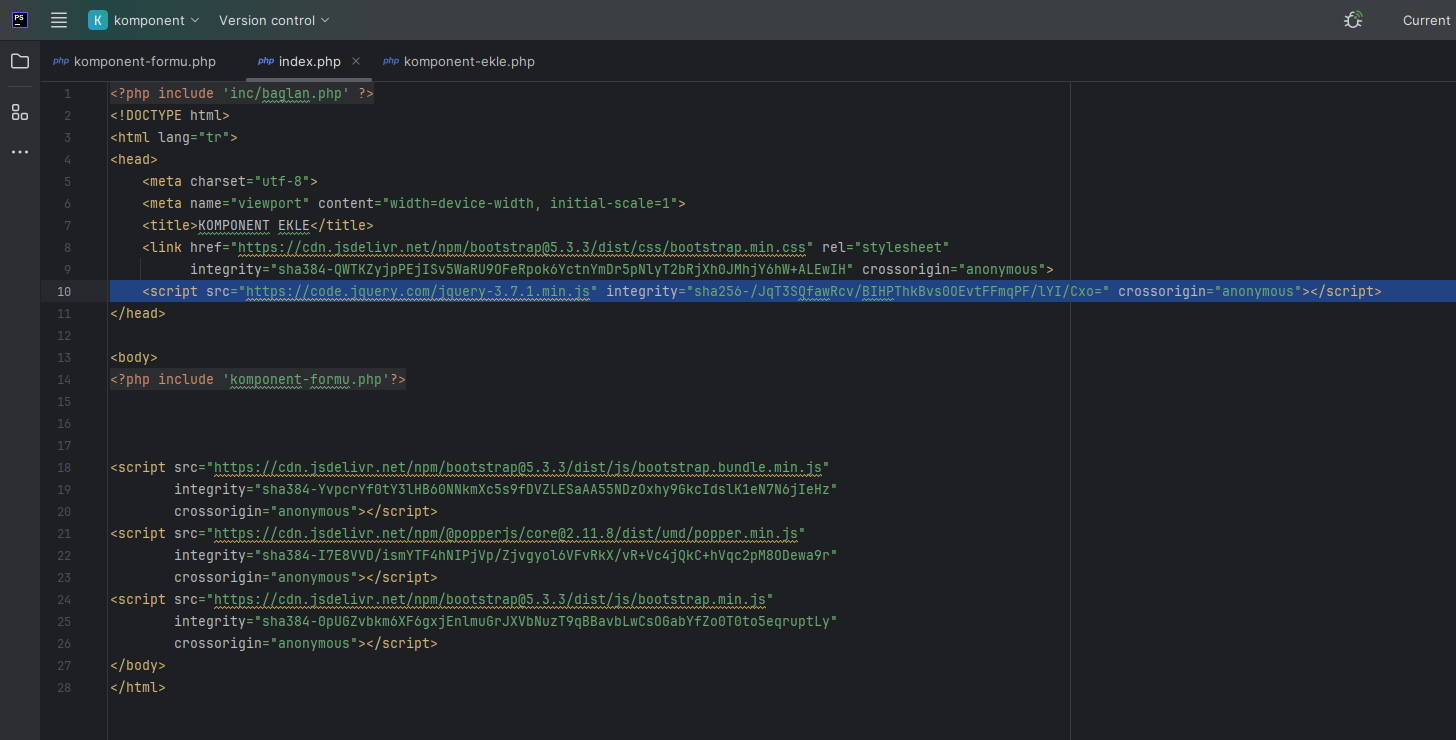This screenshot has height=740, width=1456.
Task: Switch to komponent-formu.php tab
Action: [135, 61]
